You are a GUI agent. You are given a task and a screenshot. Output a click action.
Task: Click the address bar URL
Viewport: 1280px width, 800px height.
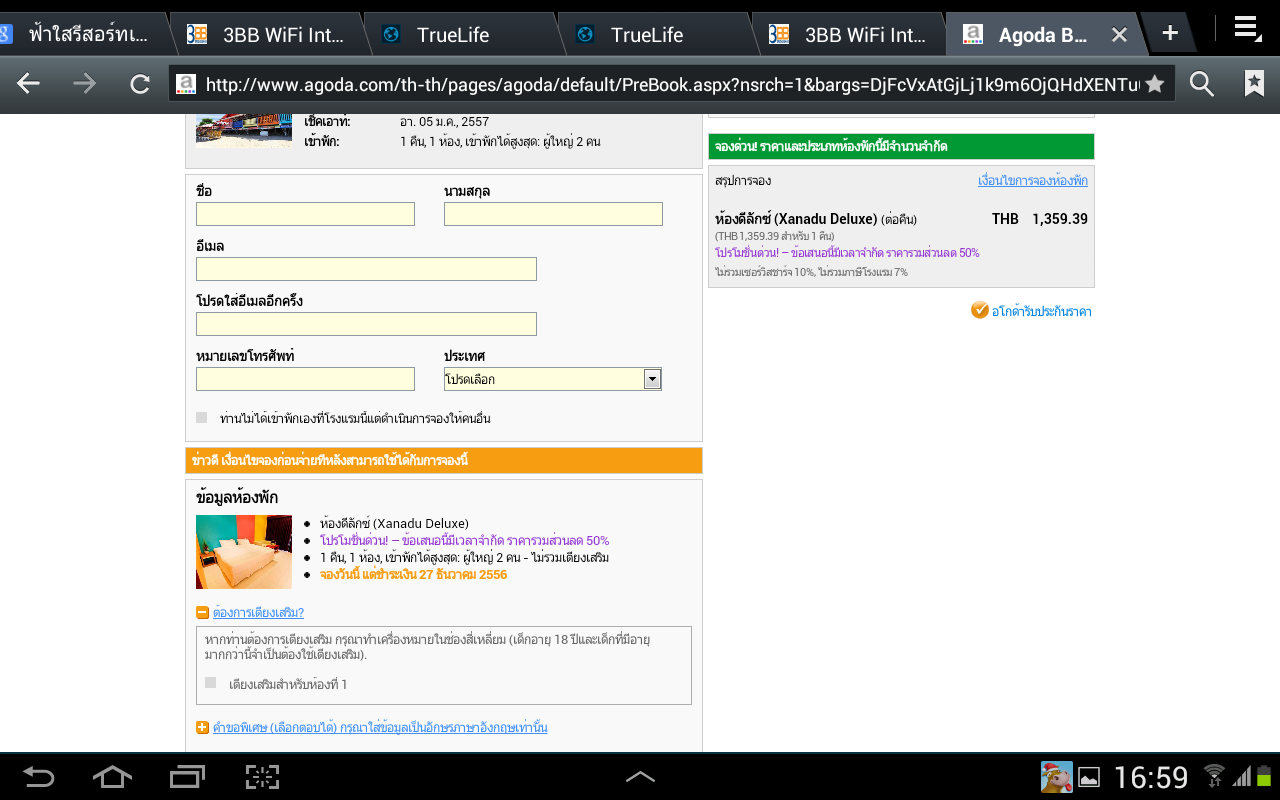[x=672, y=85]
